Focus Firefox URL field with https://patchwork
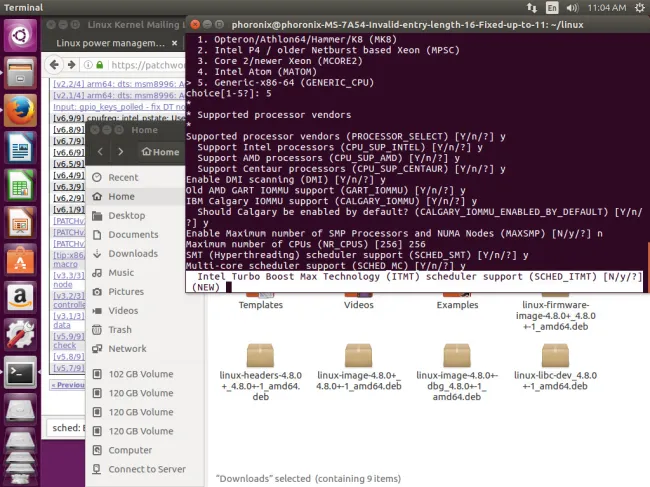Viewport: 650px width, 487px height. pyautogui.click(x=147, y=65)
